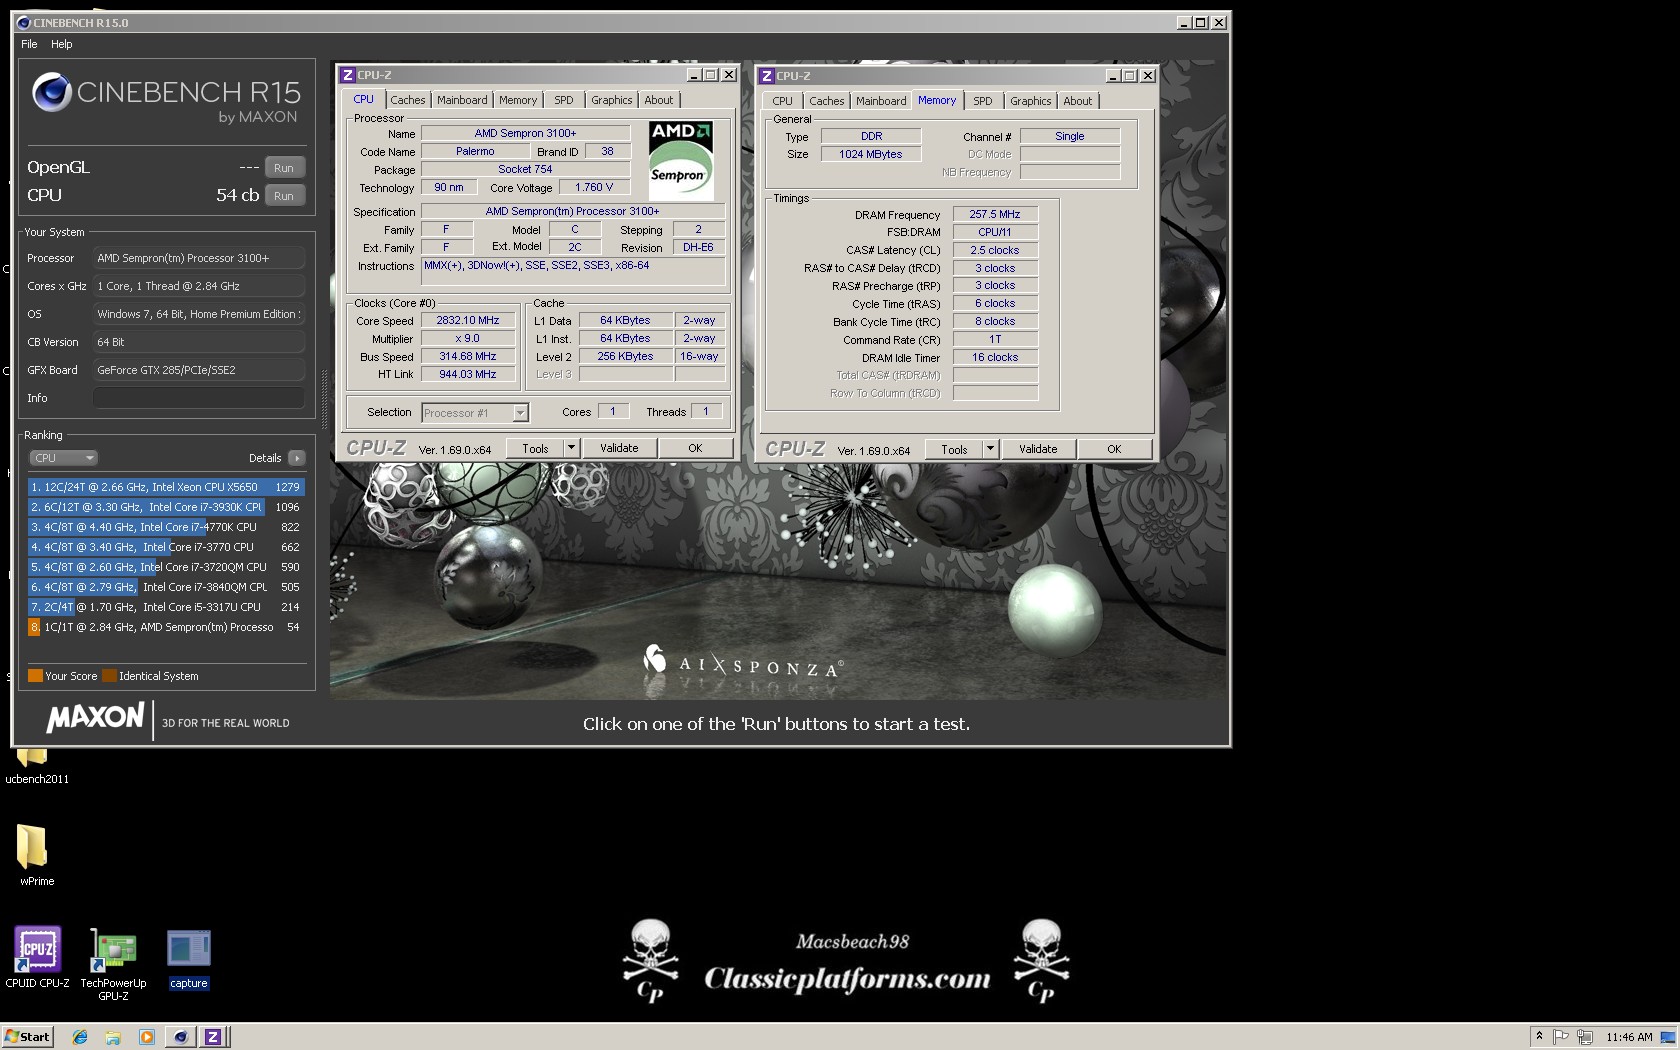Switch to Cinebench taskbar button
This screenshot has width=1680, height=1050.
click(180, 1037)
